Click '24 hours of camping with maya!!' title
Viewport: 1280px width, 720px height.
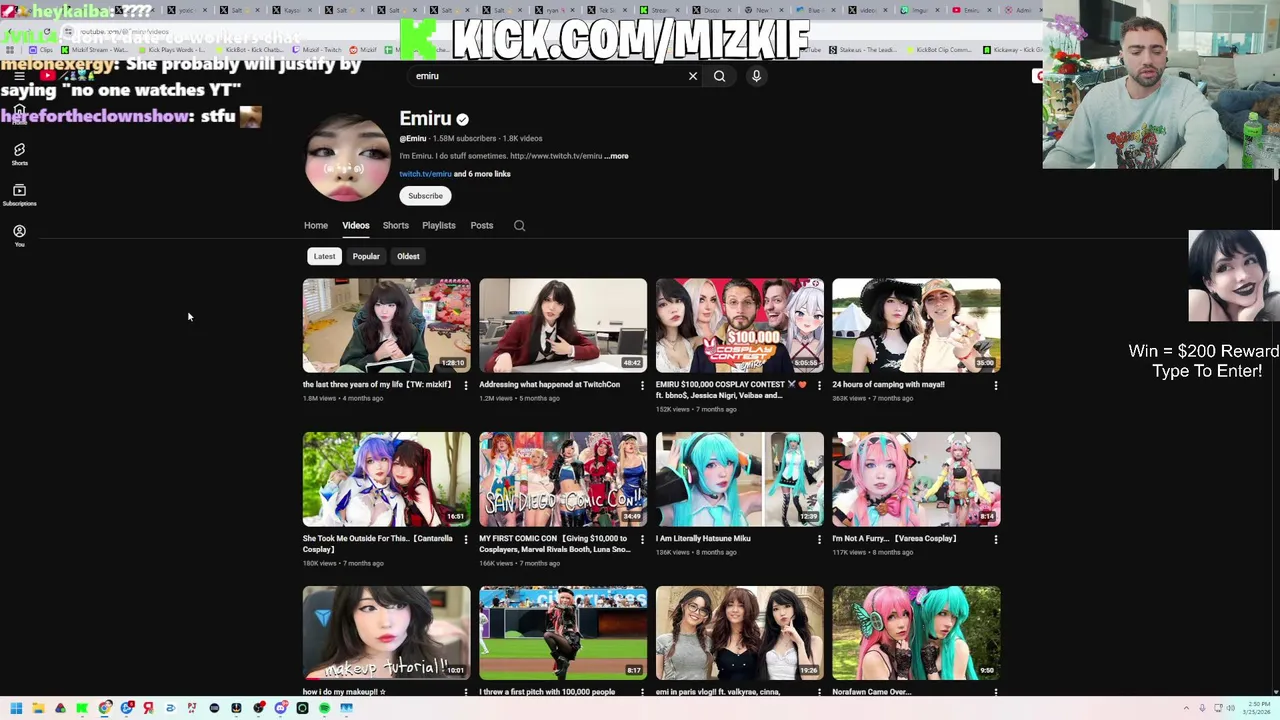pyautogui.click(x=888, y=384)
